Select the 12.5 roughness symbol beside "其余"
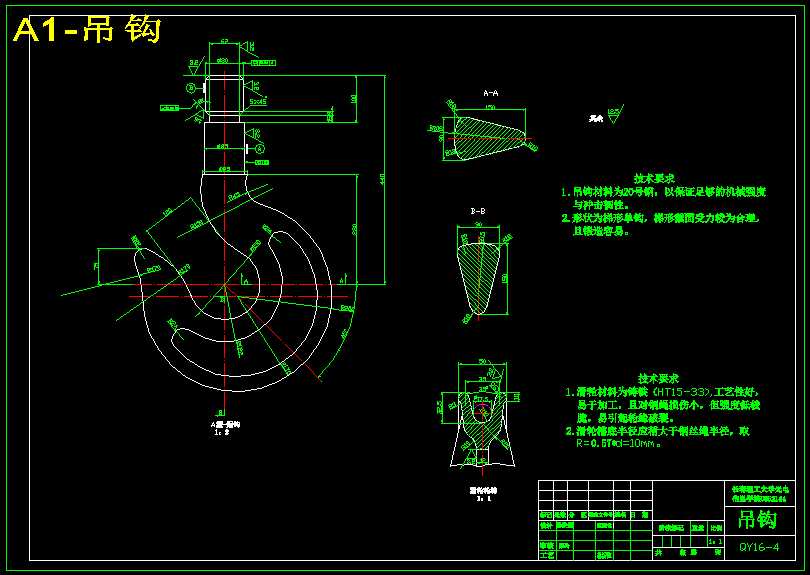 coord(615,115)
